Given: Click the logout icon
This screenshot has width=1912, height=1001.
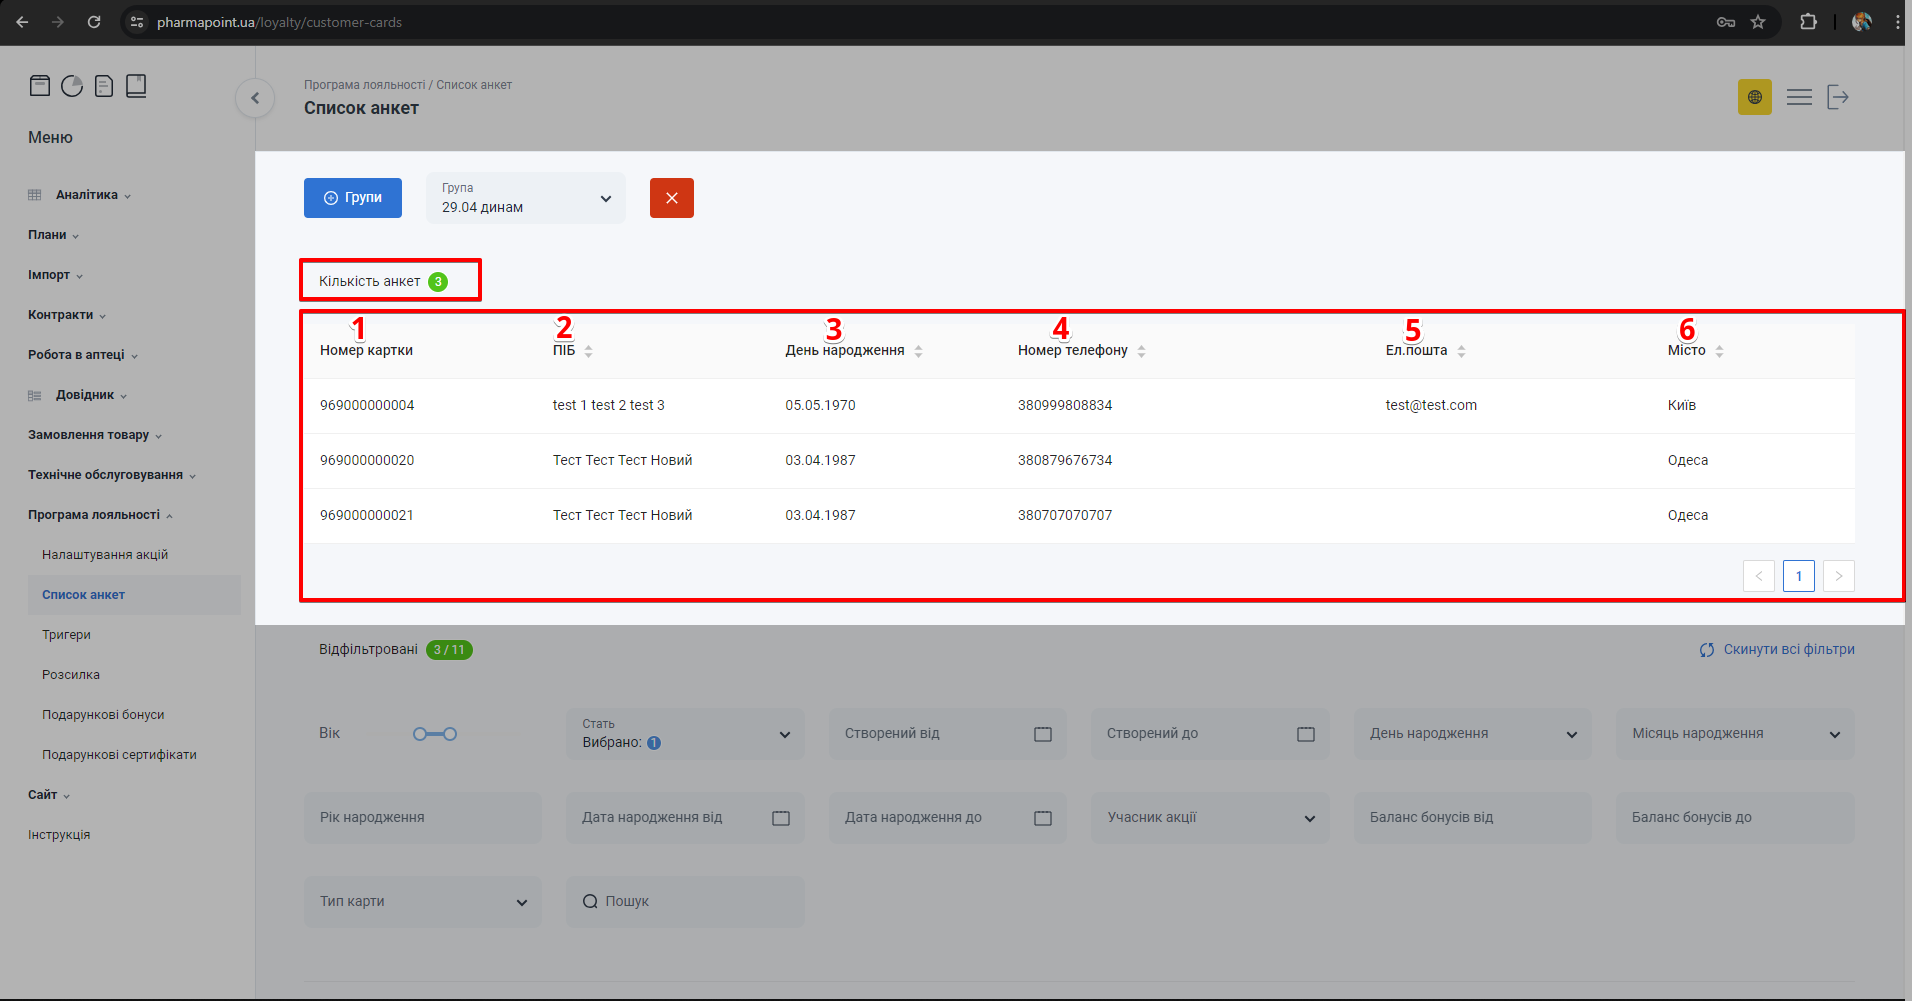Looking at the screenshot, I should click(x=1838, y=97).
